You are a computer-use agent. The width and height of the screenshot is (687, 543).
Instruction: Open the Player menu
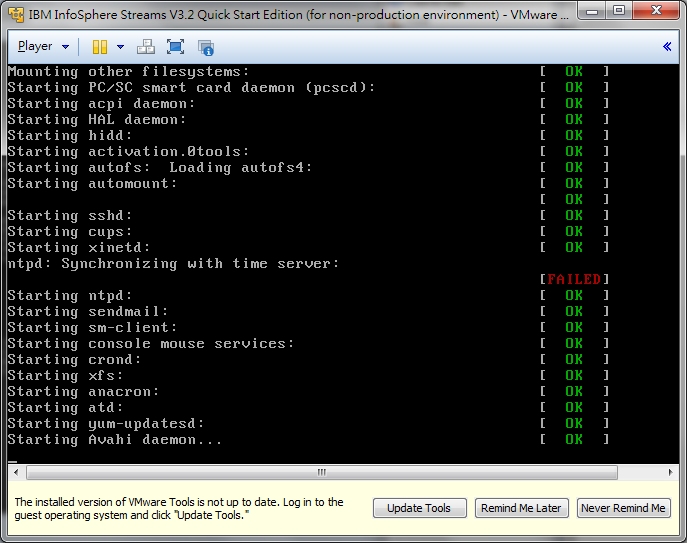pos(35,46)
